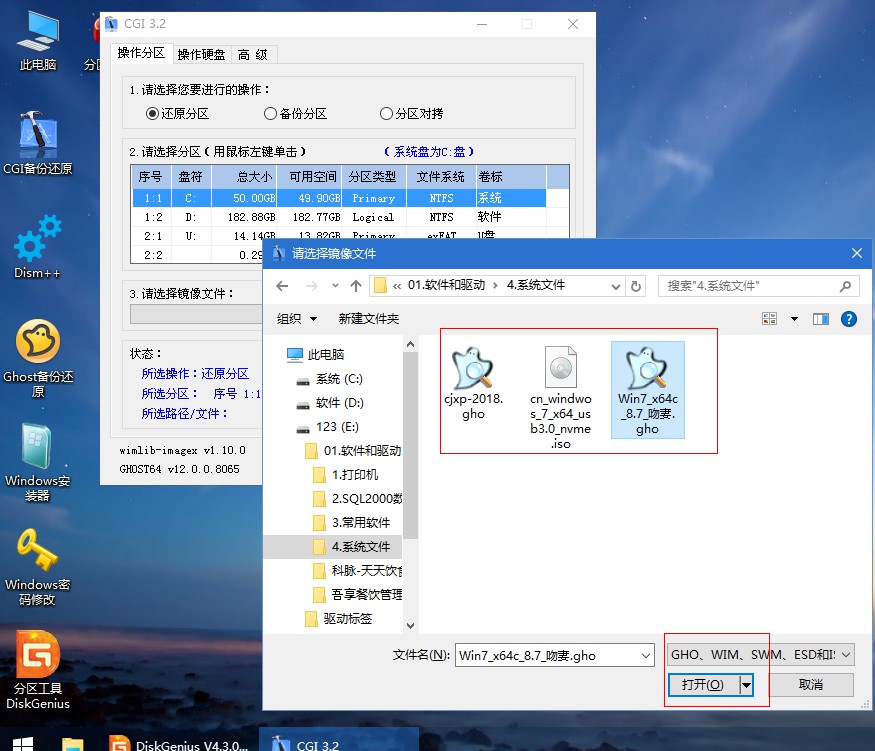This screenshot has height=751, width=875.
Task: Select the 备份分区 radio button
Action: 270,112
